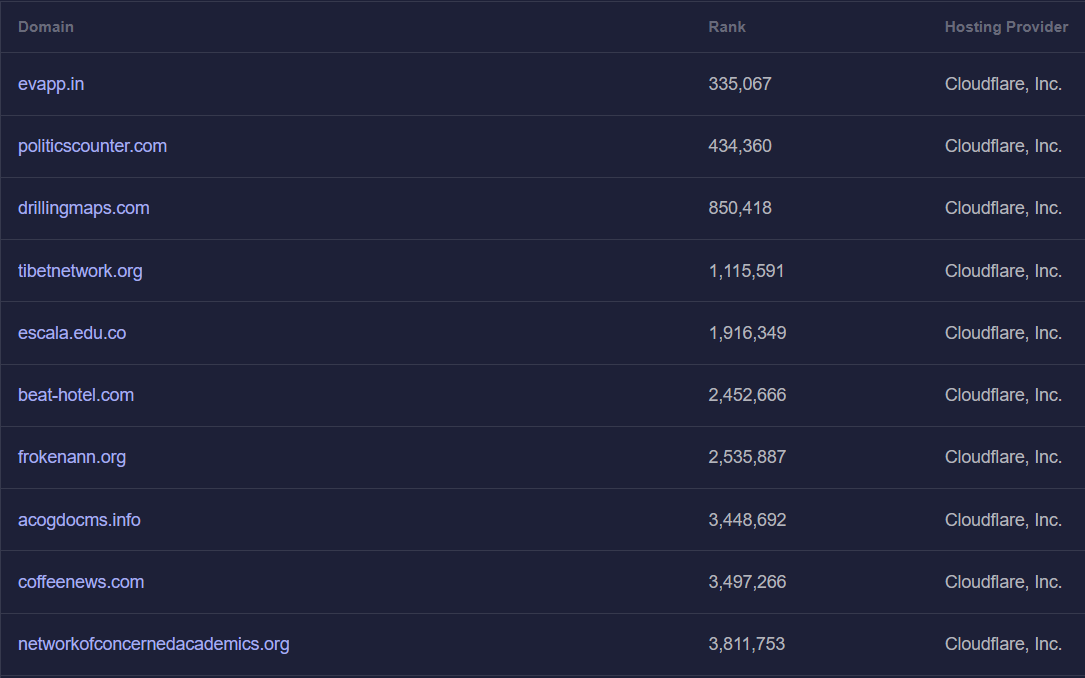The image size is (1085, 678).
Task: Click rank value 2,452,666
Action: (x=747, y=395)
